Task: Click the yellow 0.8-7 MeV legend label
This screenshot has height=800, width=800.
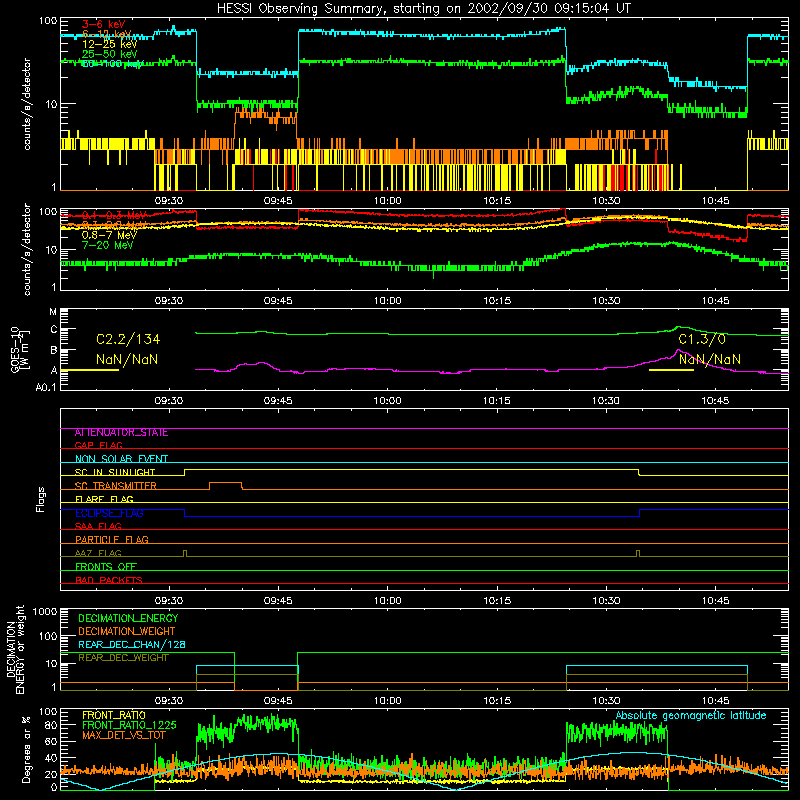Action: [x=109, y=235]
